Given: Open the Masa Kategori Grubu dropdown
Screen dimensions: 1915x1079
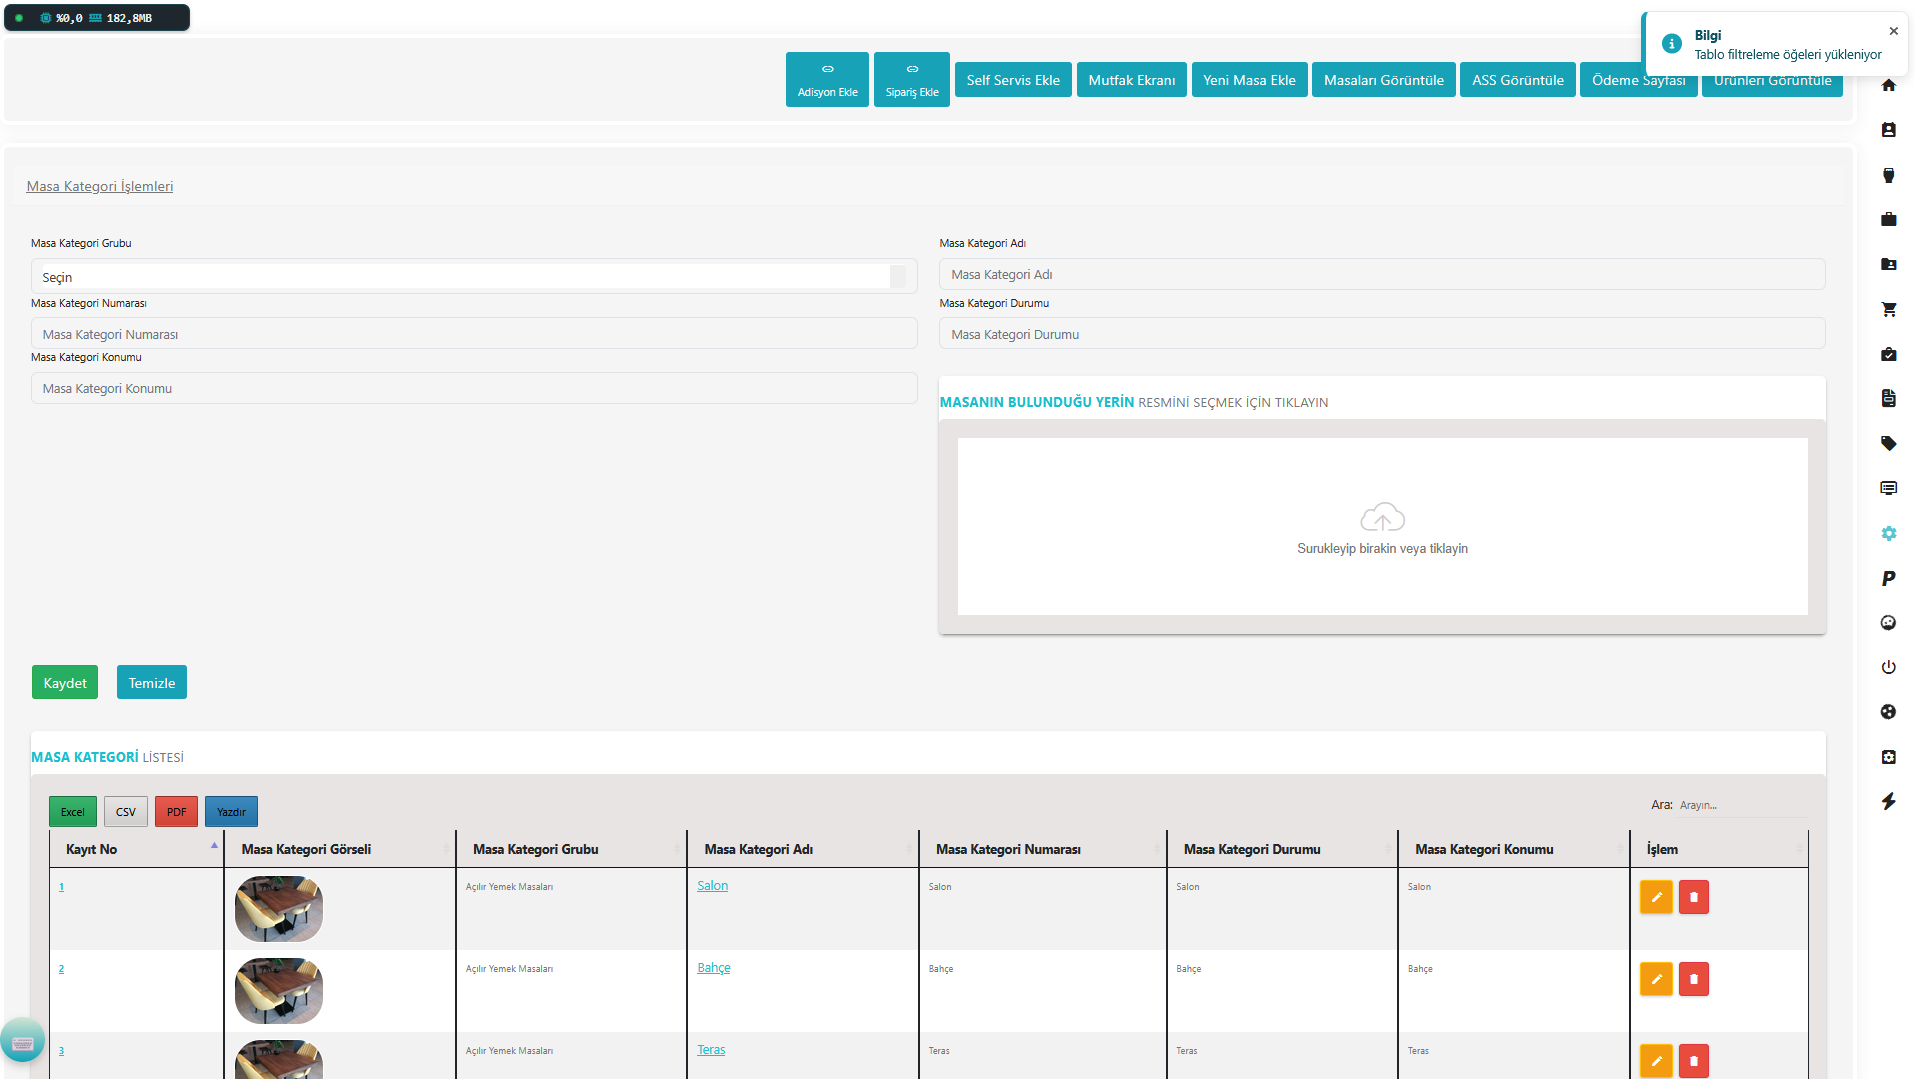Looking at the screenshot, I should click(x=473, y=277).
